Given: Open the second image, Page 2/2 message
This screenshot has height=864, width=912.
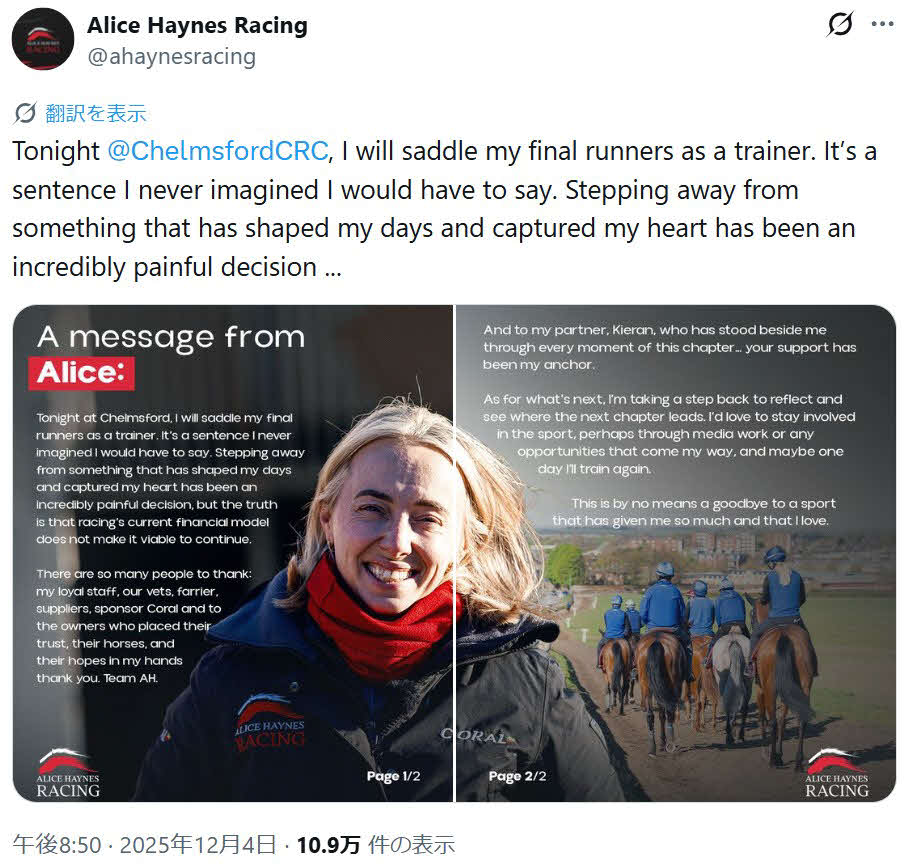Looking at the screenshot, I should point(676,553).
